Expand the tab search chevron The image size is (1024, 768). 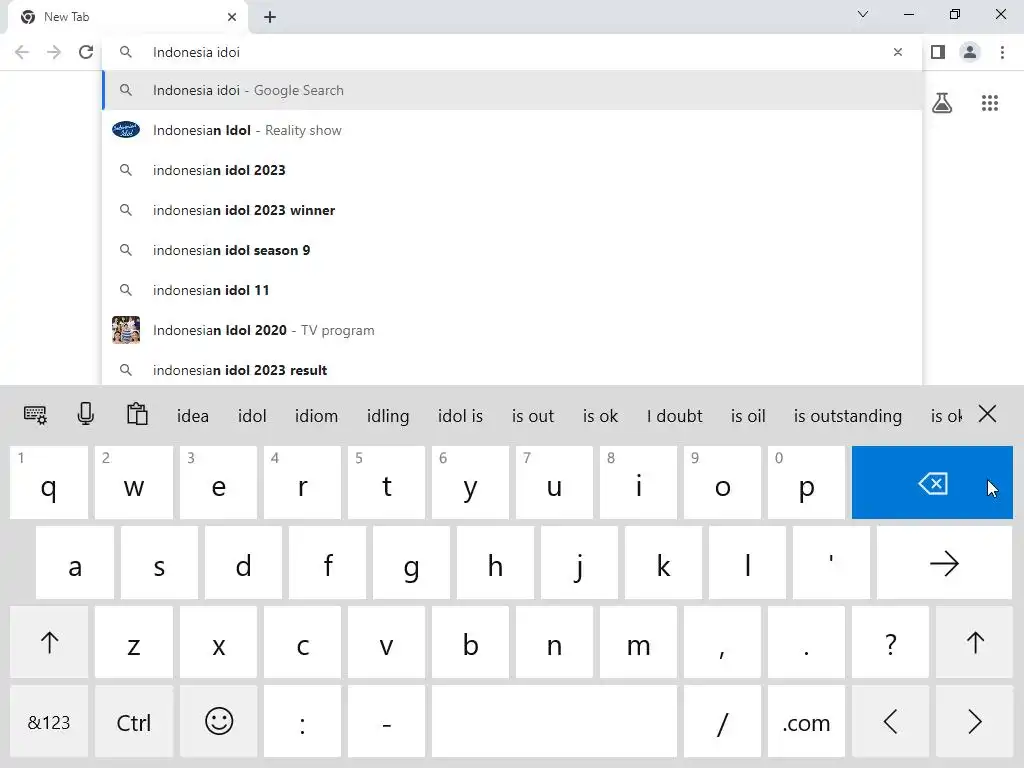(863, 14)
